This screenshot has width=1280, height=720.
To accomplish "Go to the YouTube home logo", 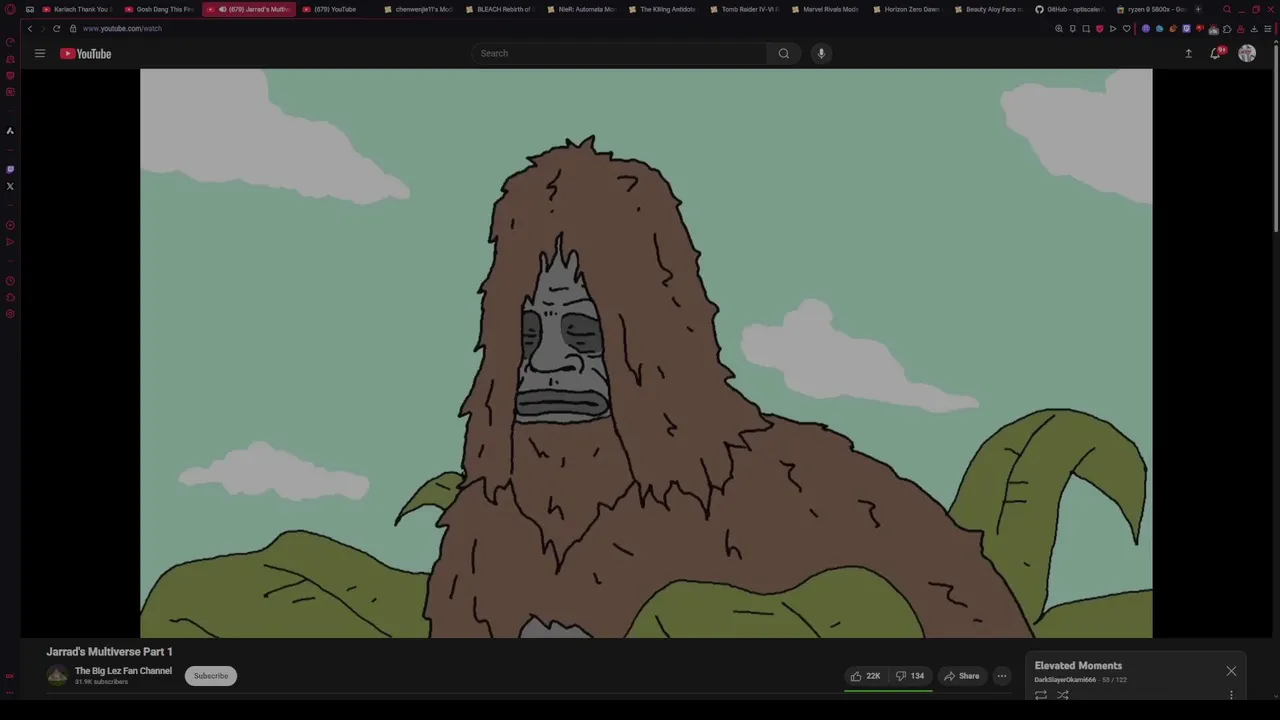I will pos(85,53).
